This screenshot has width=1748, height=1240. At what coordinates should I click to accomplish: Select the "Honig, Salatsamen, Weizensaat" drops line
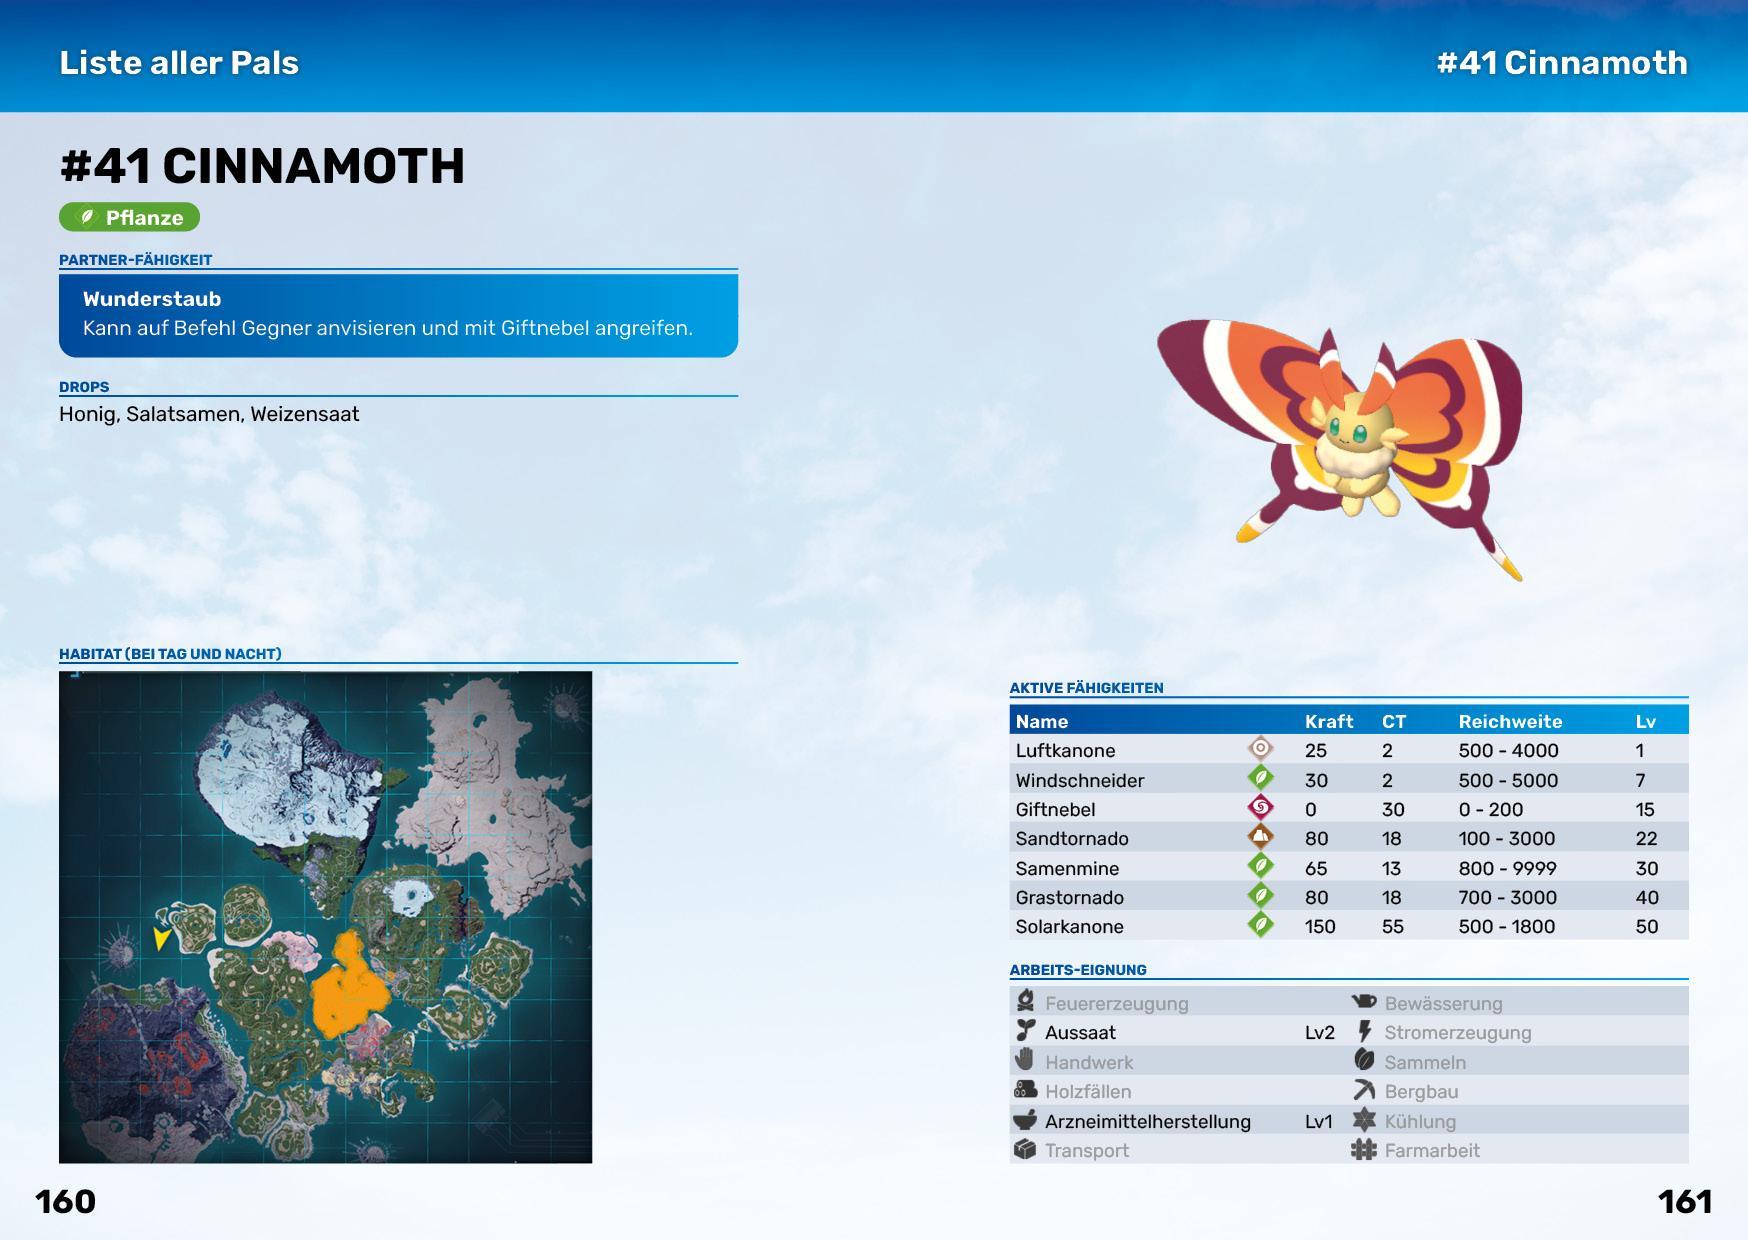pyautogui.click(x=209, y=414)
